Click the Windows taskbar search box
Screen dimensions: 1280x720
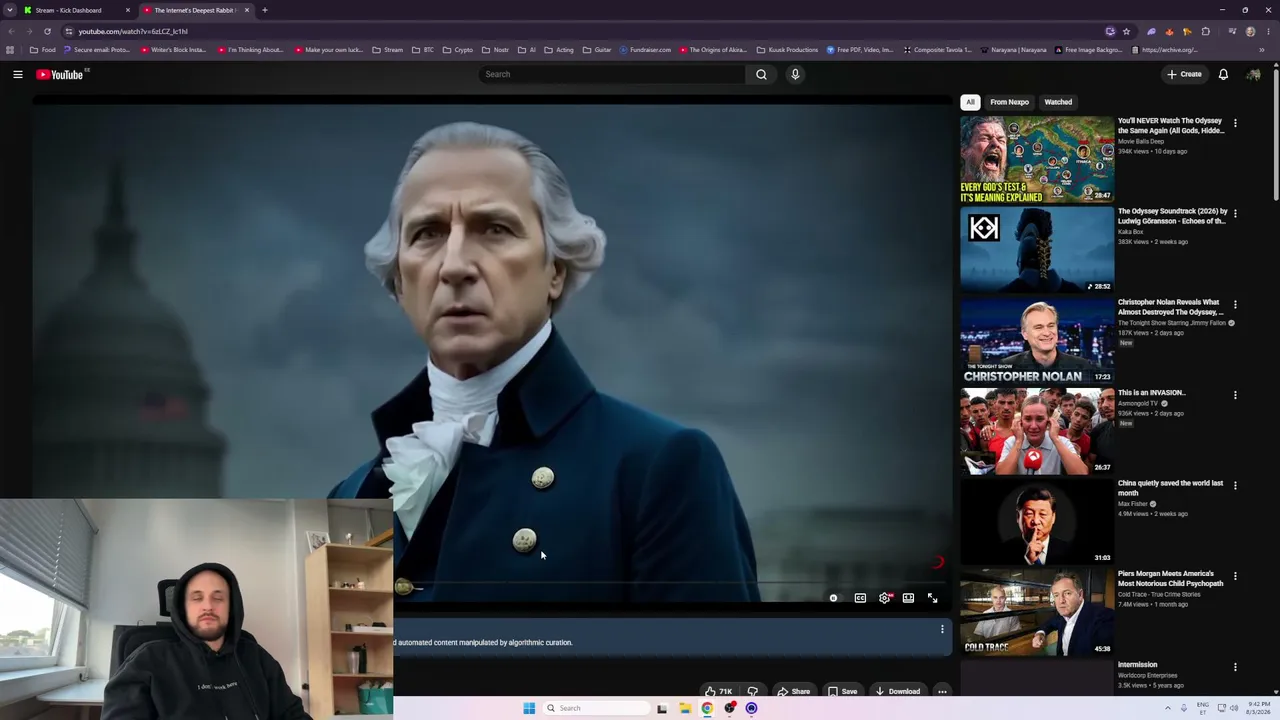click(597, 708)
